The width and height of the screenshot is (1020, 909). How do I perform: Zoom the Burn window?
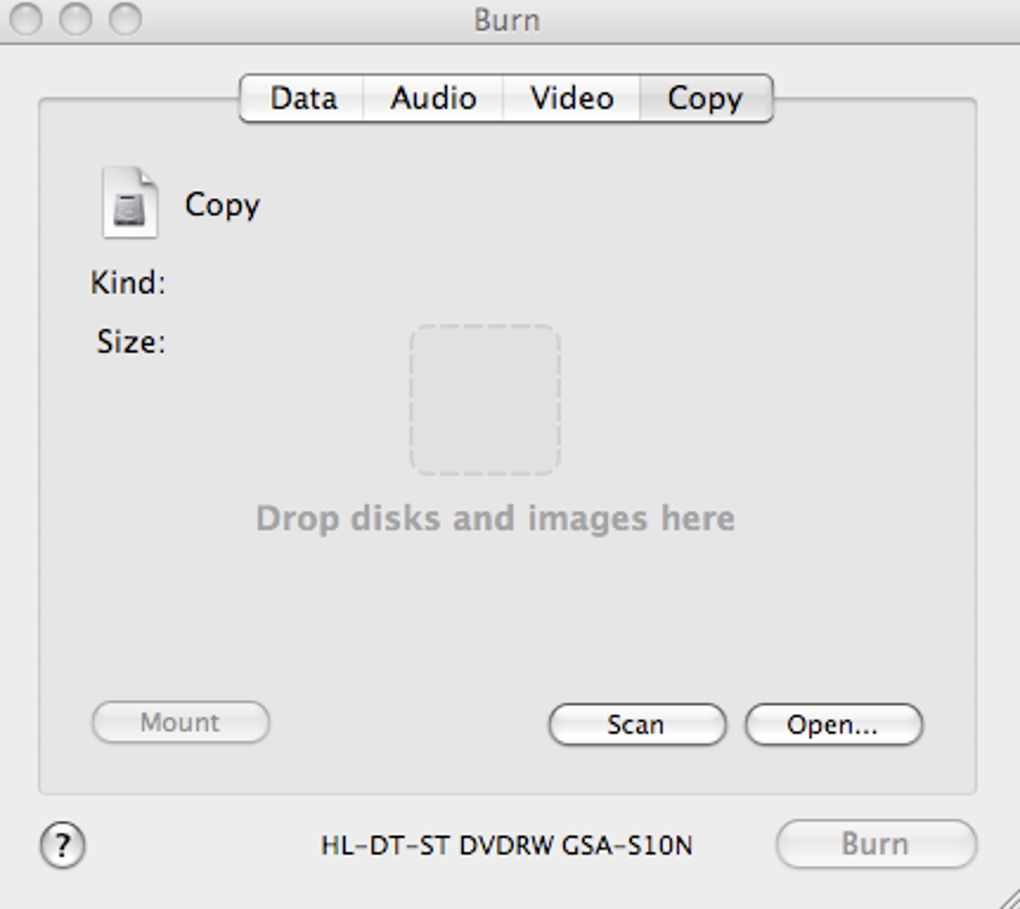pyautogui.click(x=125, y=19)
